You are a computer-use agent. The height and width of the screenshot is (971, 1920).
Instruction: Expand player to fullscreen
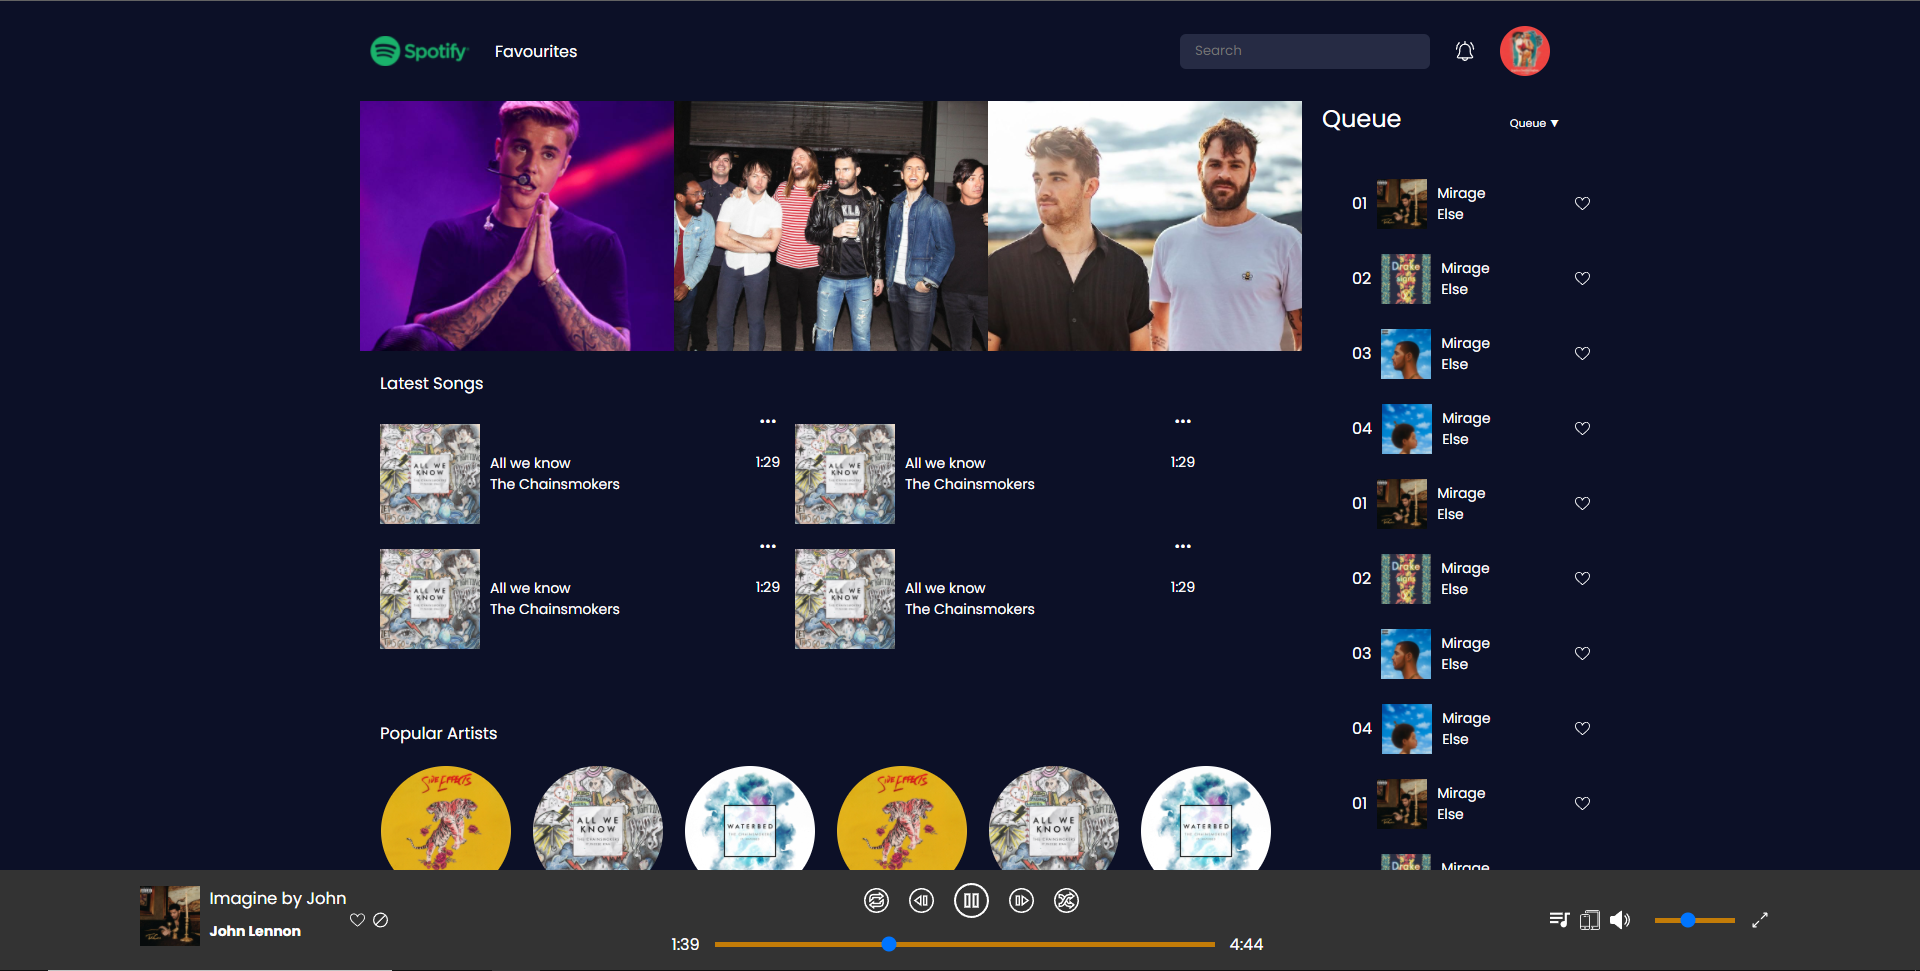(x=1760, y=920)
